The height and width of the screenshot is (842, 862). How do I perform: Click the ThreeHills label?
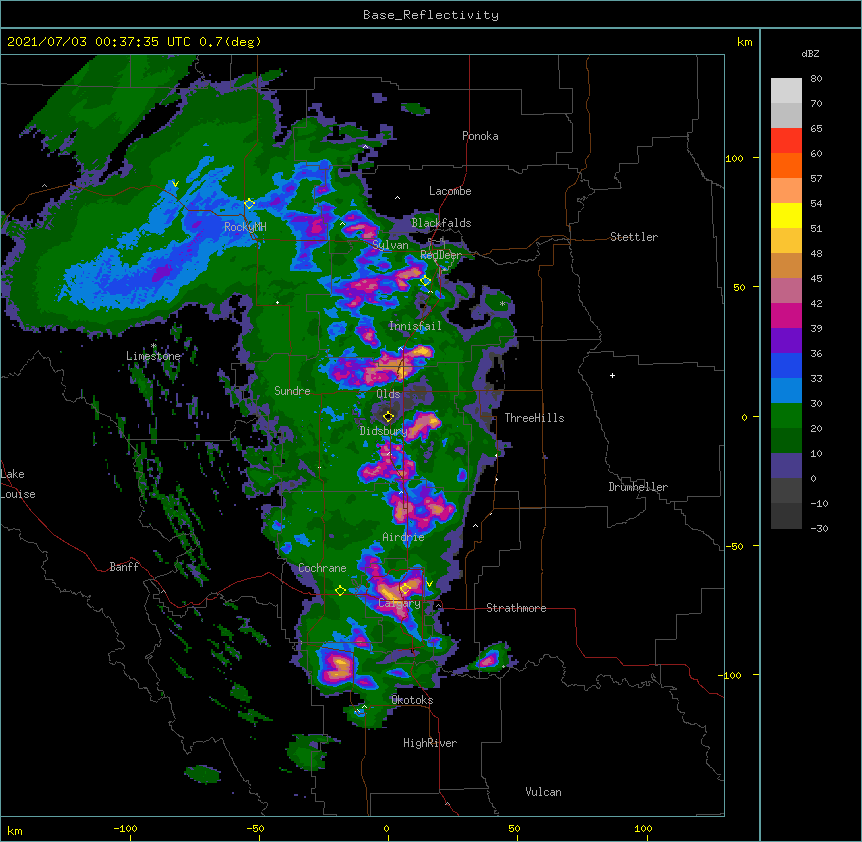(x=534, y=418)
